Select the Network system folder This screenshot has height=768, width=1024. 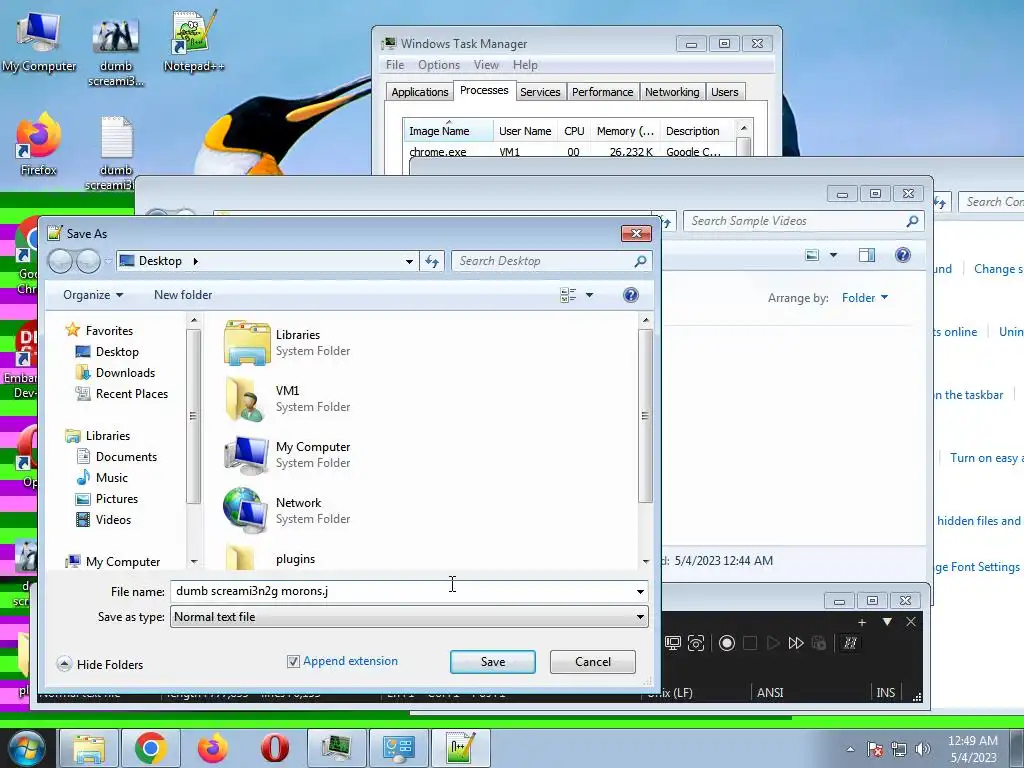tap(287, 511)
